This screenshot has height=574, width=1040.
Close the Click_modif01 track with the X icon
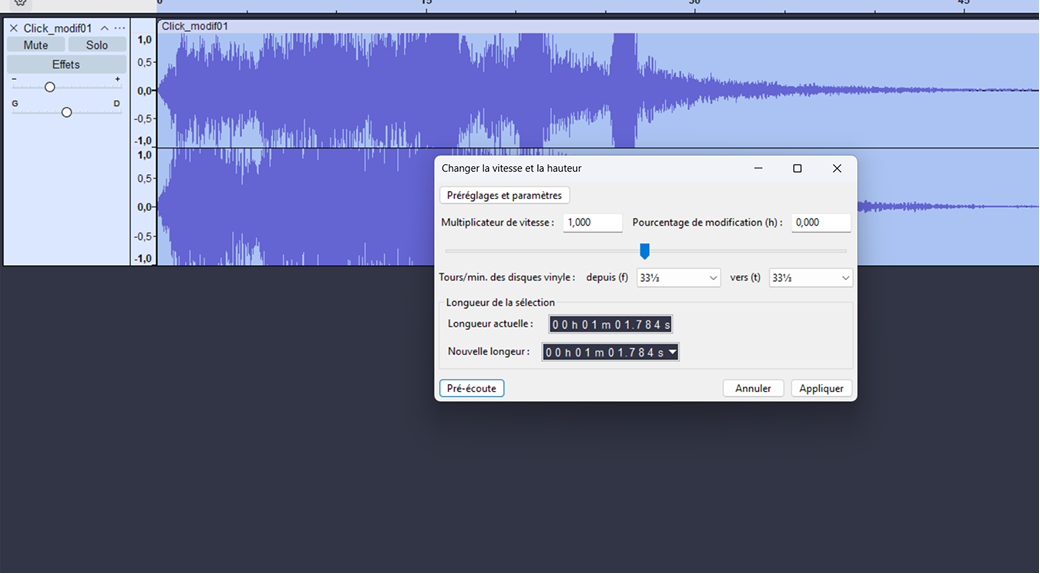pyautogui.click(x=14, y=28)
